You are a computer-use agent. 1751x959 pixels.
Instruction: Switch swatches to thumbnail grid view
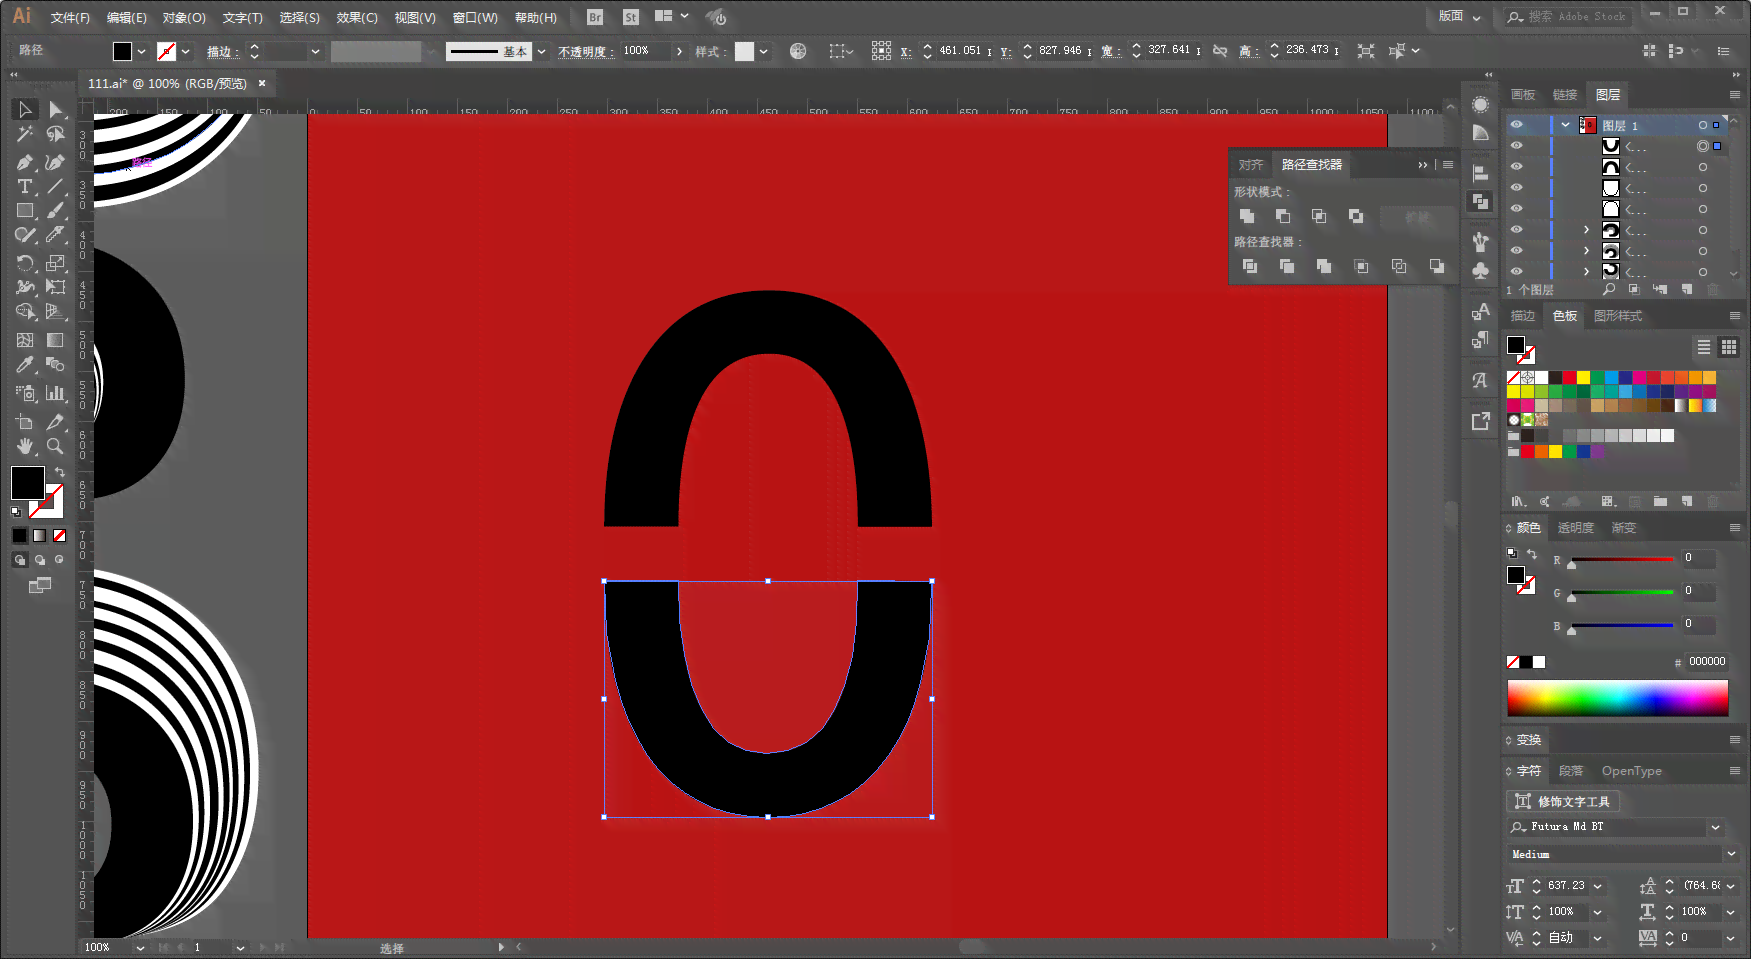pos(1729,347)
